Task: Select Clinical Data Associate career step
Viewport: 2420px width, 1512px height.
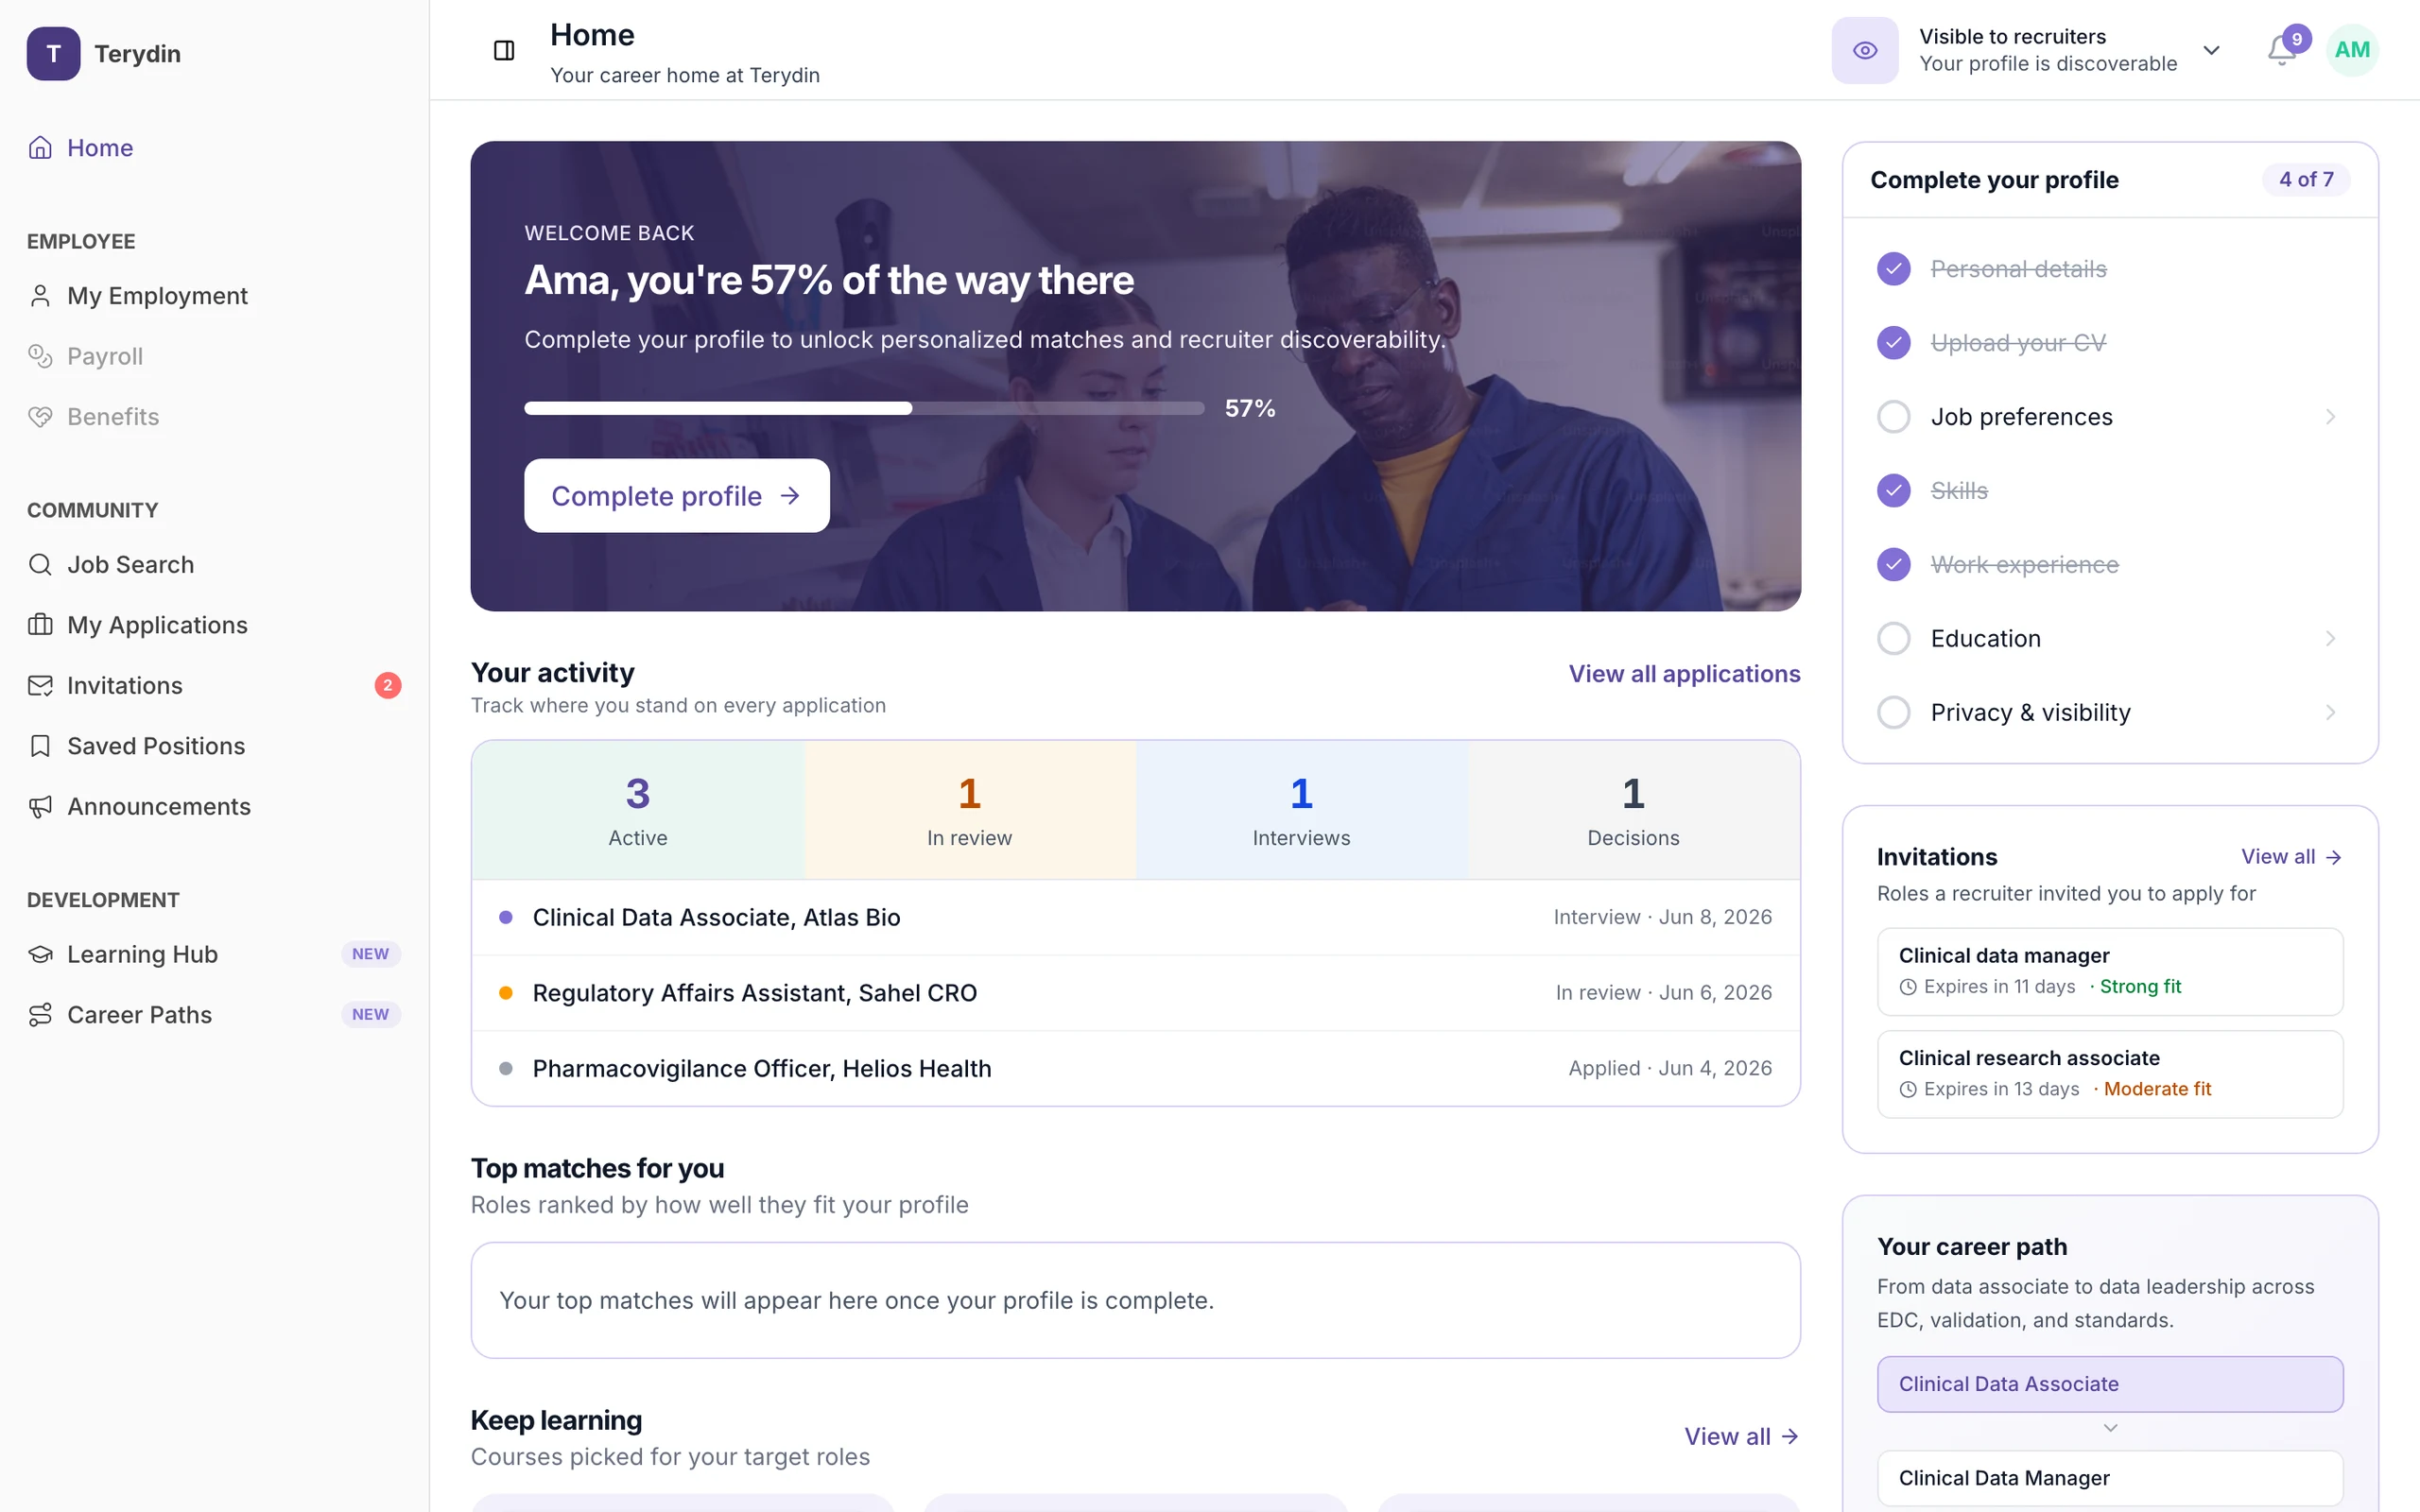Action: 2110,1384
